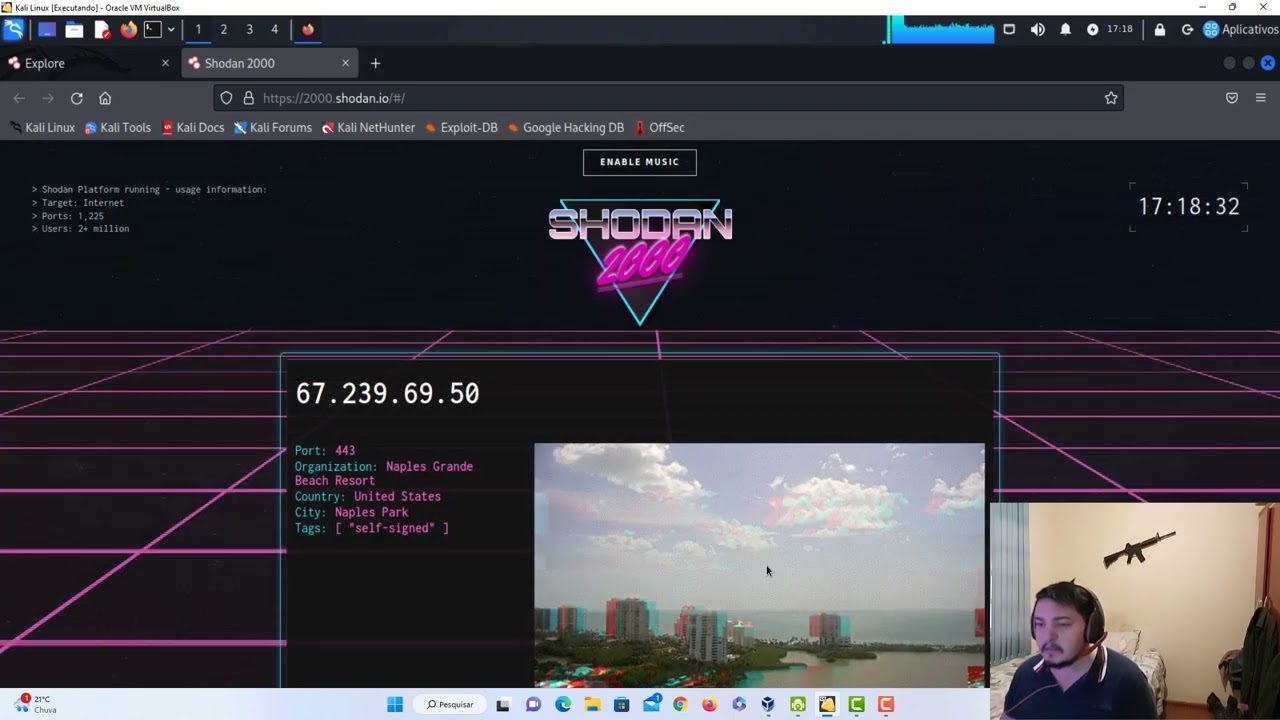Open Microsoft Edge from taskbar
The width and height of the screenshot is (1280, 720).
coord(563,705)
